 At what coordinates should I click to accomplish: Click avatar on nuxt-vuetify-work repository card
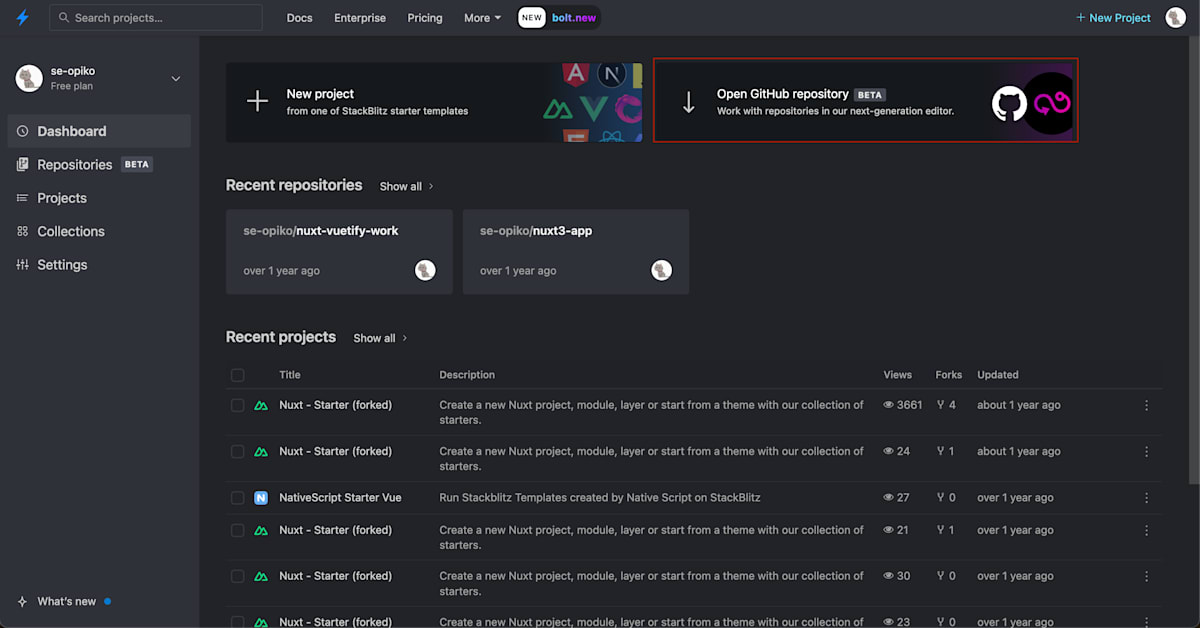[x=425, y=270]
